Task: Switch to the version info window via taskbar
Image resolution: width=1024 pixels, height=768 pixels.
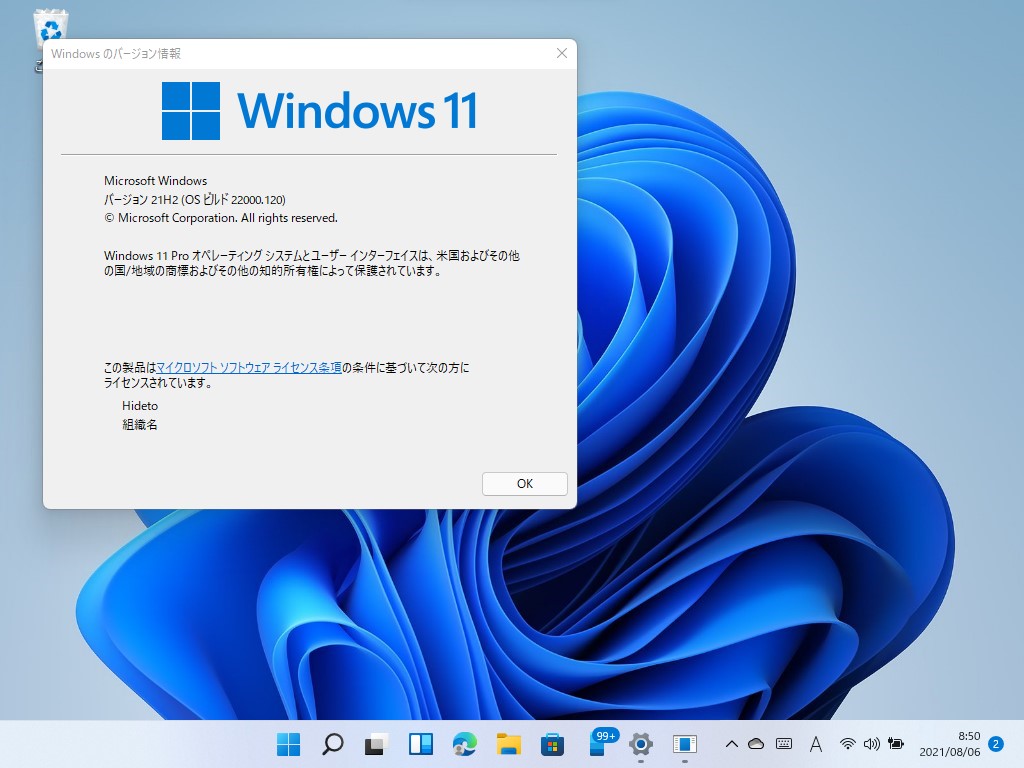Action: (684, 745)
